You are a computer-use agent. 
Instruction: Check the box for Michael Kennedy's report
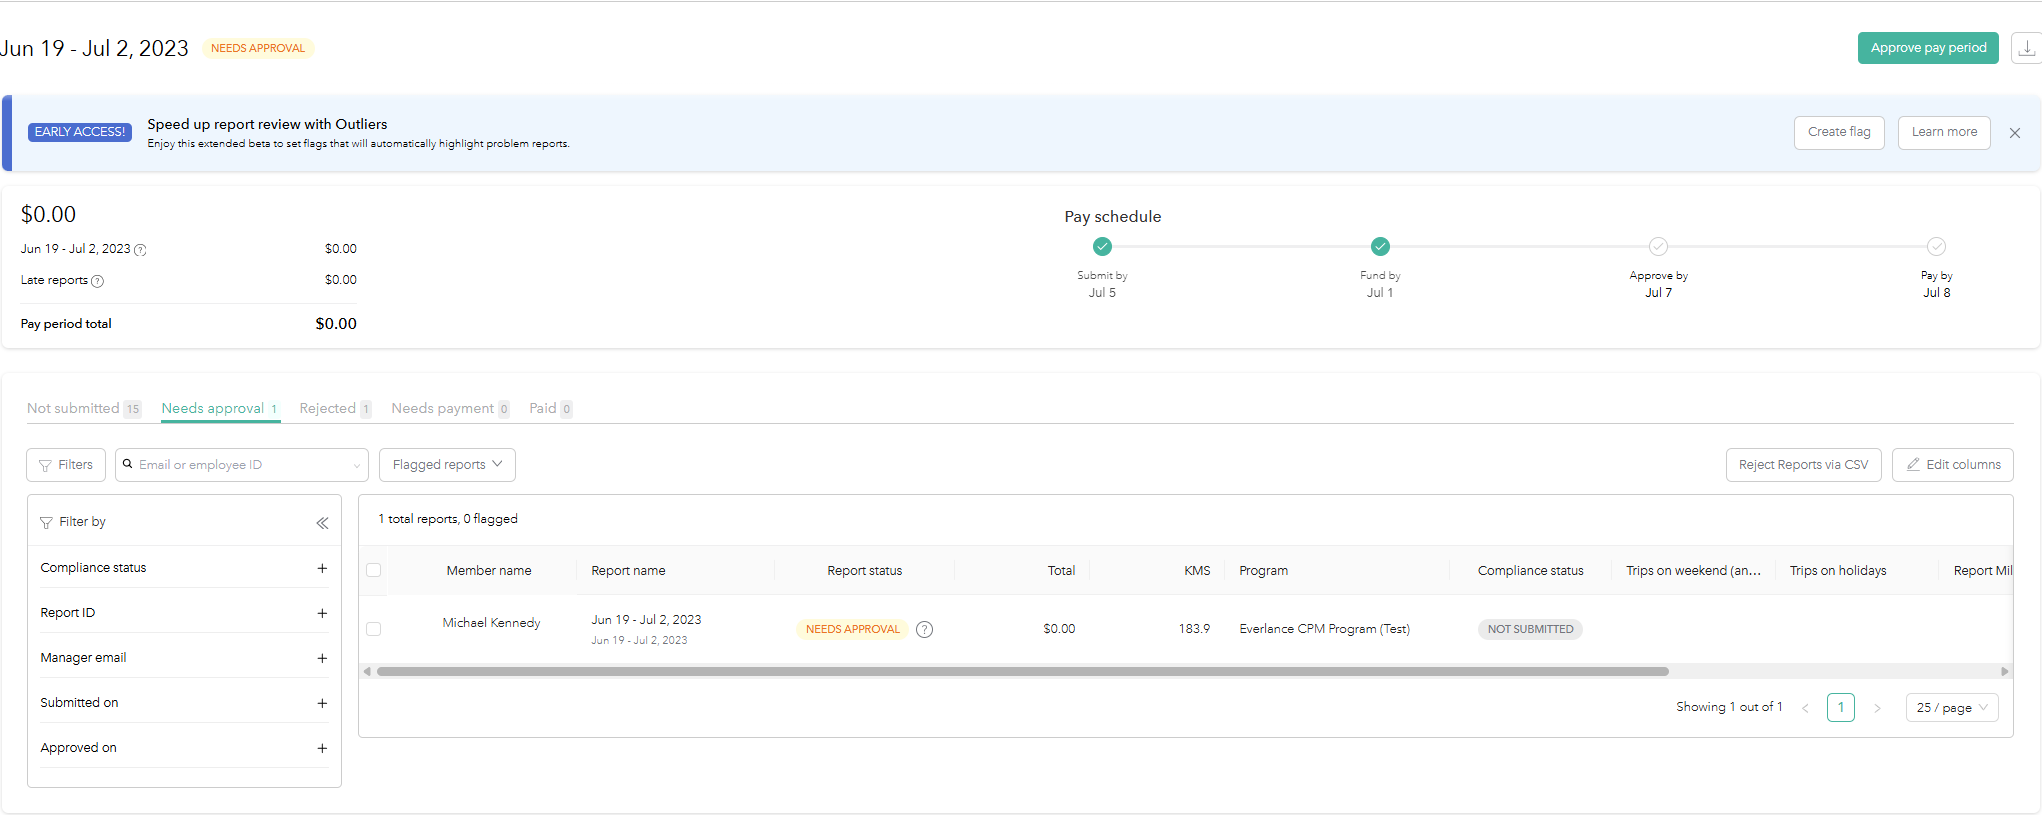point(374,629)
